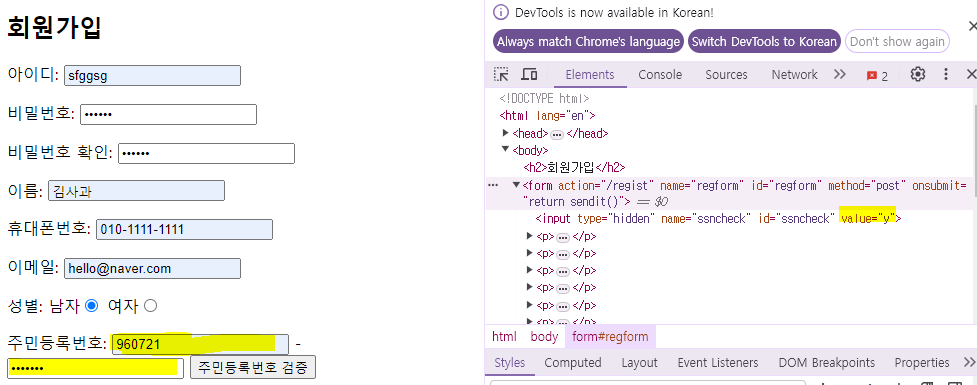Open the Network tab
Image resolution: width=977 pixels, height=385 pixels.
(794, 75)
